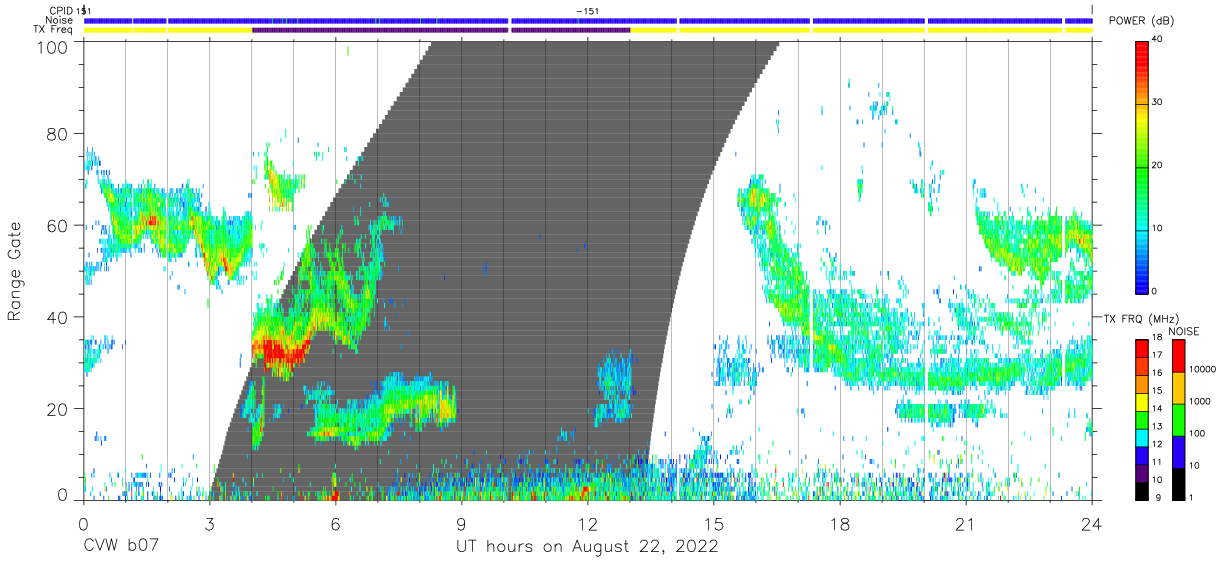Click the 'CVW b07' radar beam label

(123, 547)
